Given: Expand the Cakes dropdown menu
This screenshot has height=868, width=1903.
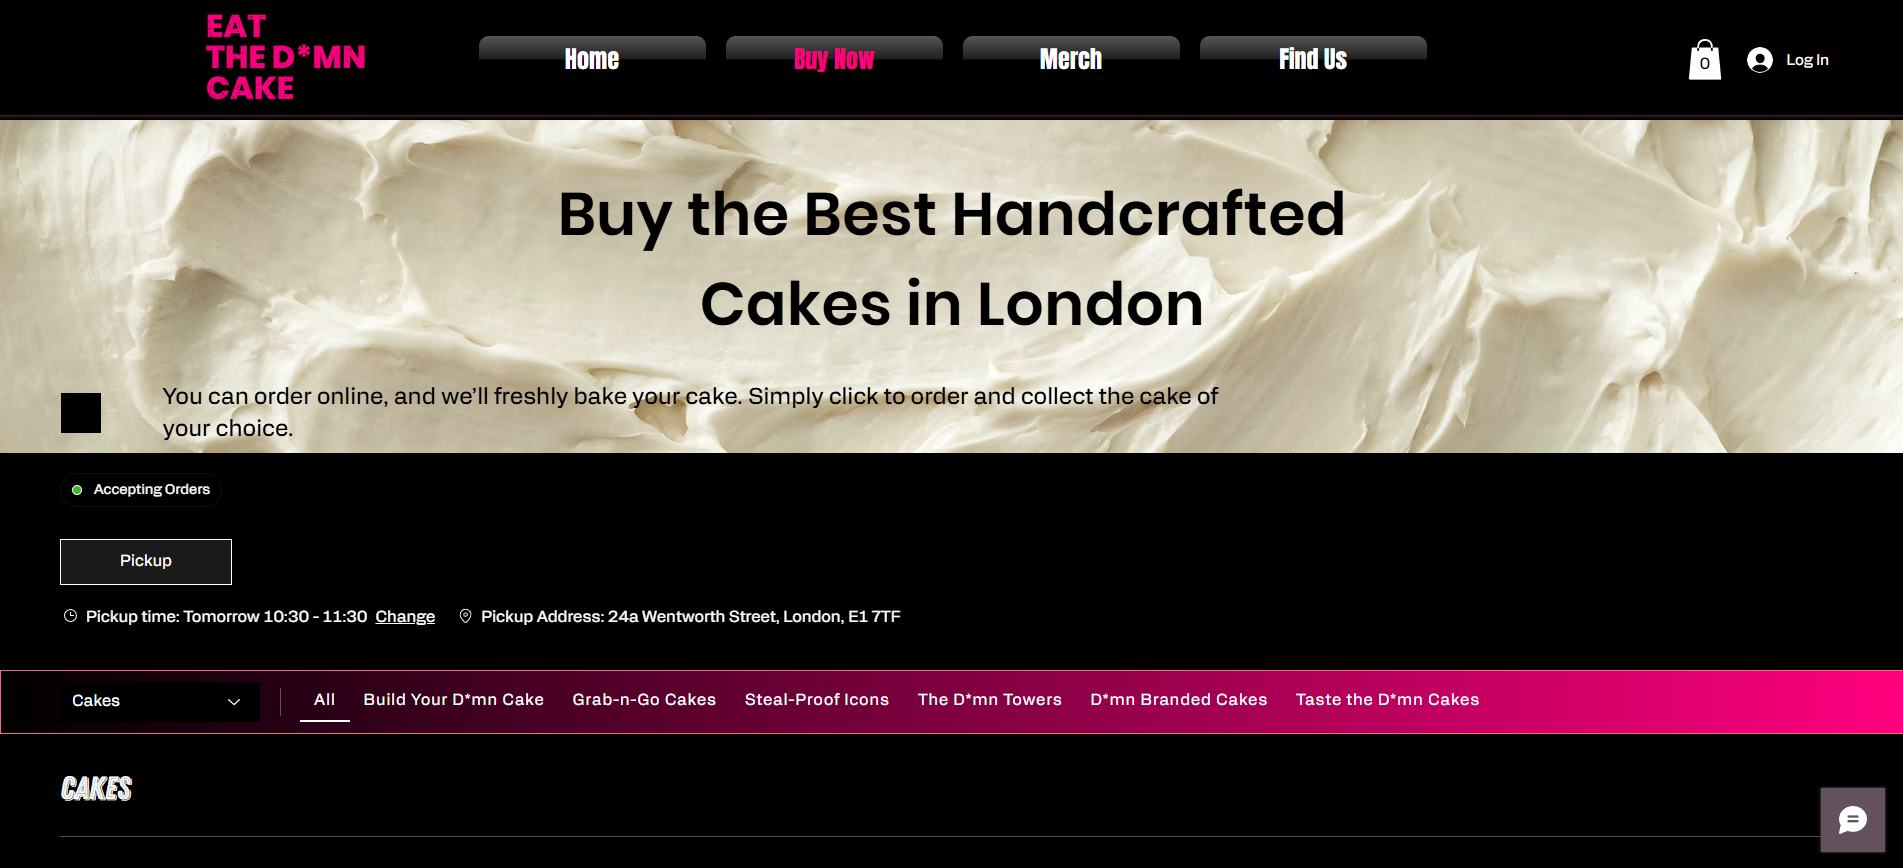Looking at the screenshot, I should 160,702.
